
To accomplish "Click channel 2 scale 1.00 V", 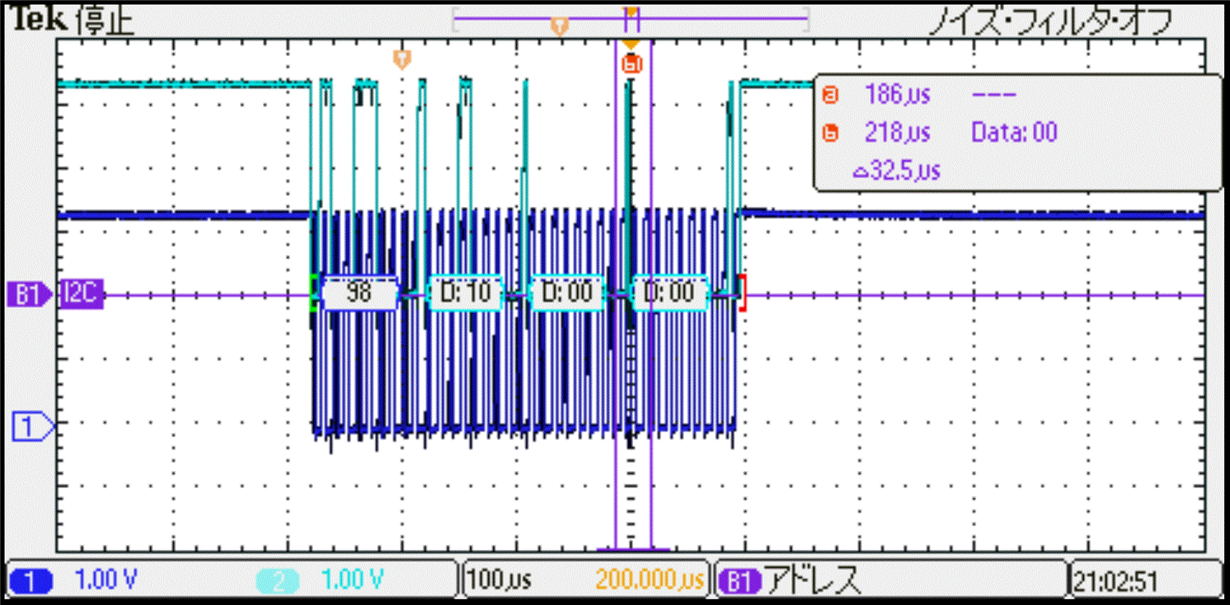I will pos(352,579).
